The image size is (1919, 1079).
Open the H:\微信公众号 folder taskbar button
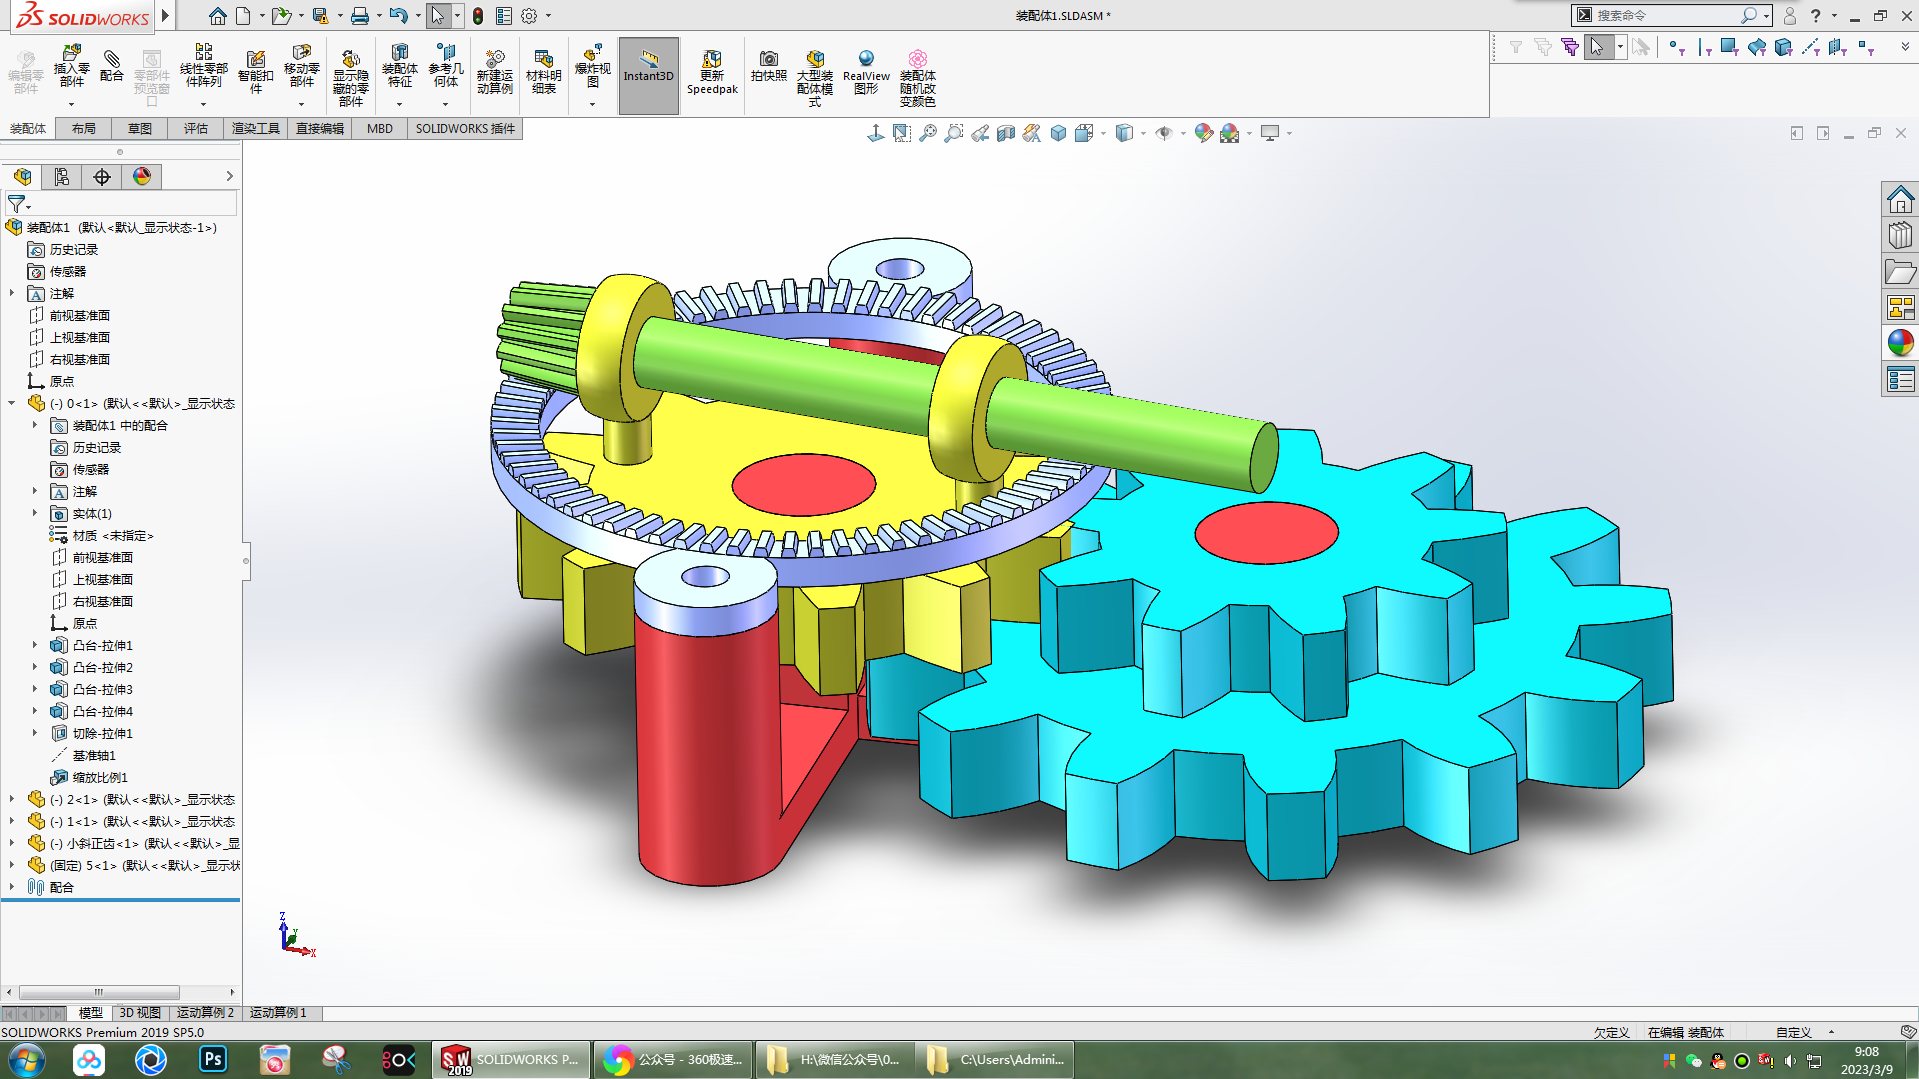click(x=833, y=1059)
